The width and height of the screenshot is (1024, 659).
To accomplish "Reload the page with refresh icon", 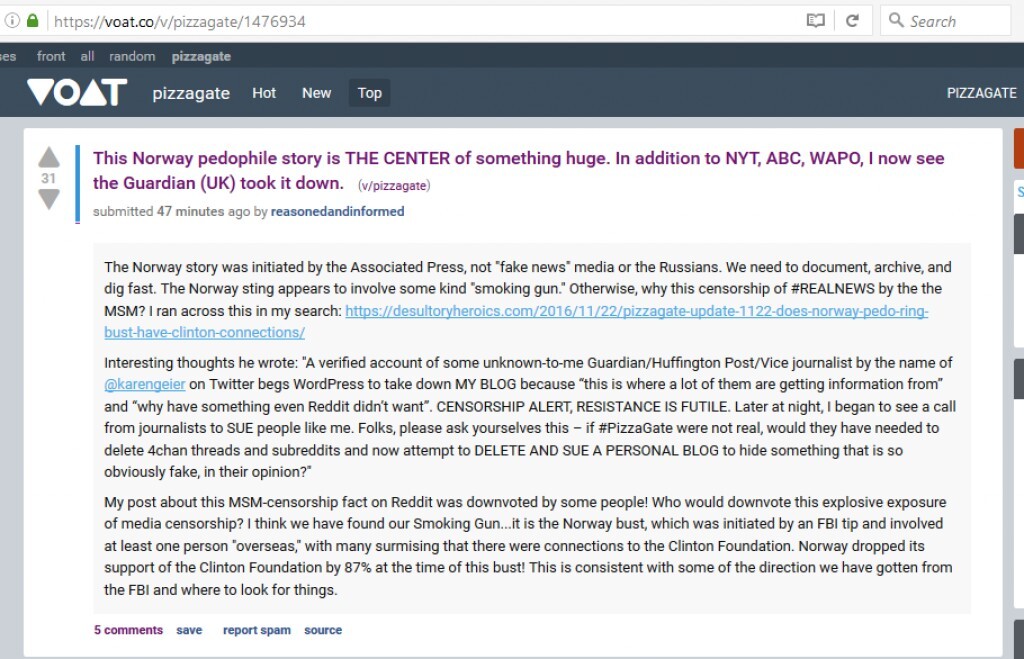I will tap(853, 21).
